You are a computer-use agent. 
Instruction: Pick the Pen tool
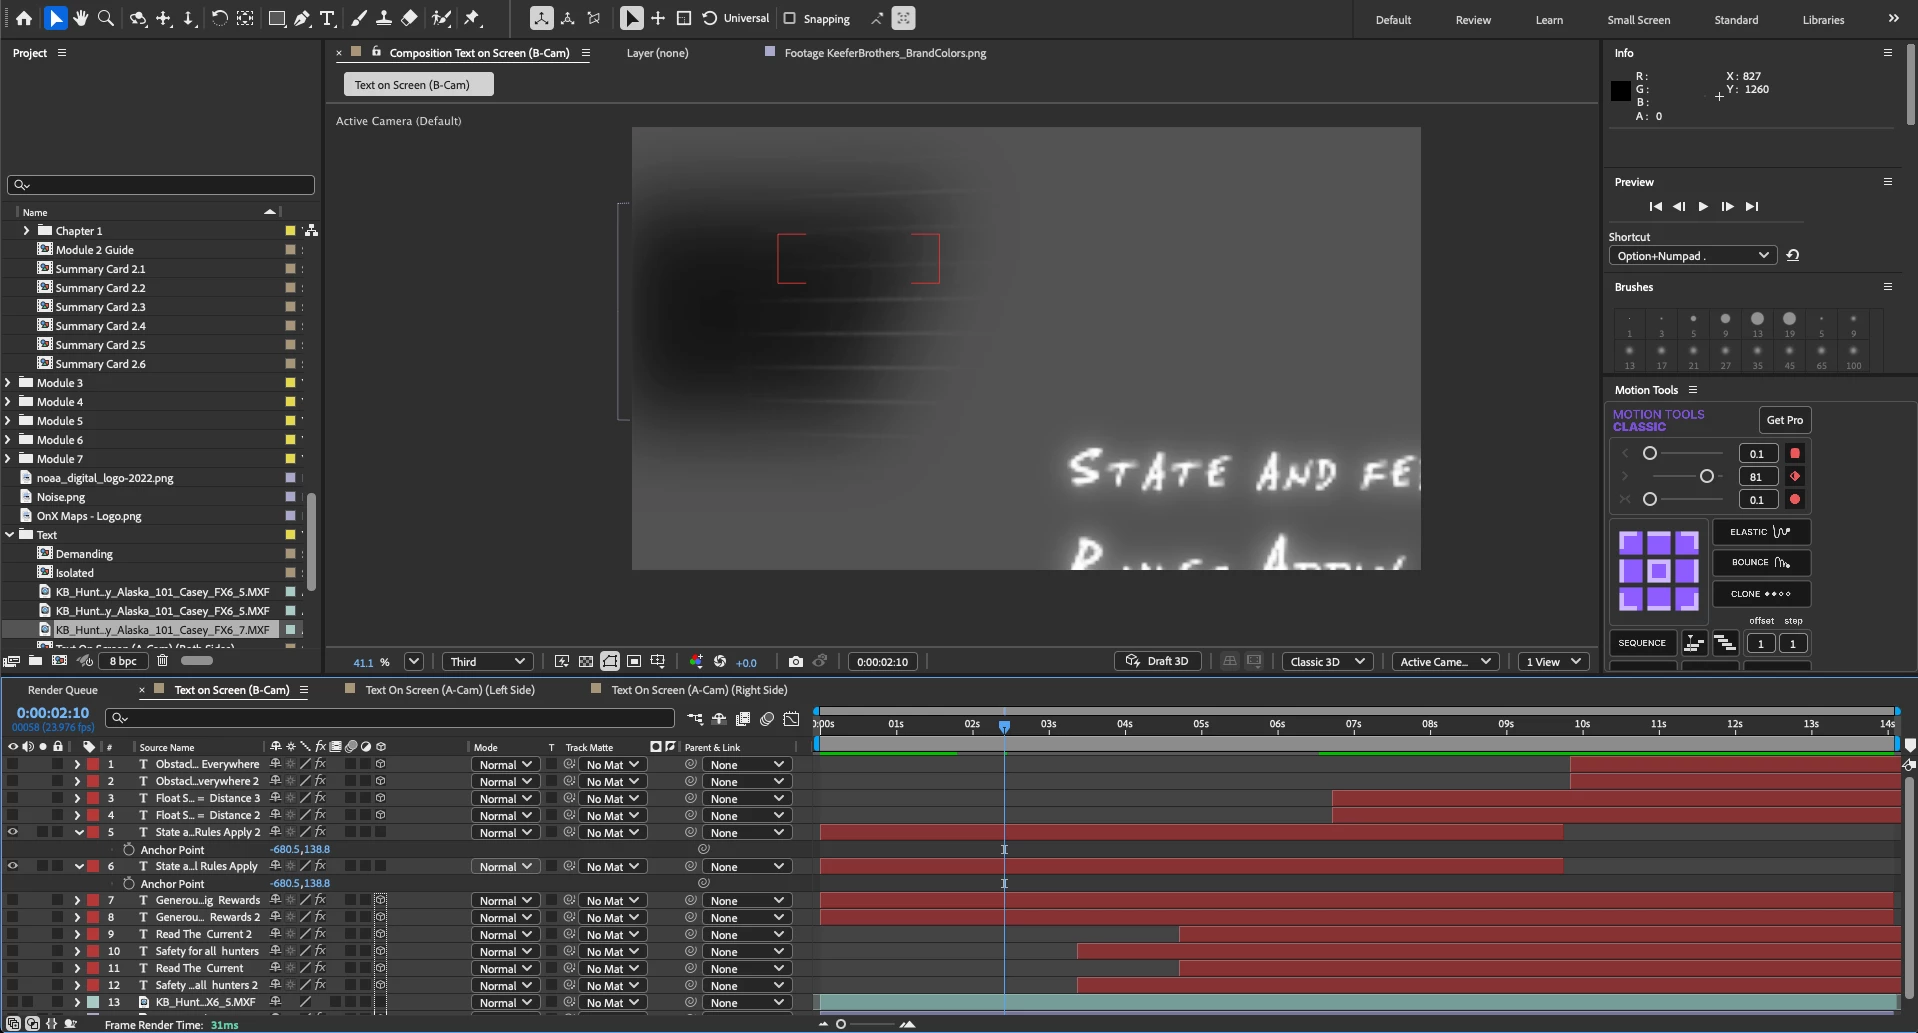302,18
